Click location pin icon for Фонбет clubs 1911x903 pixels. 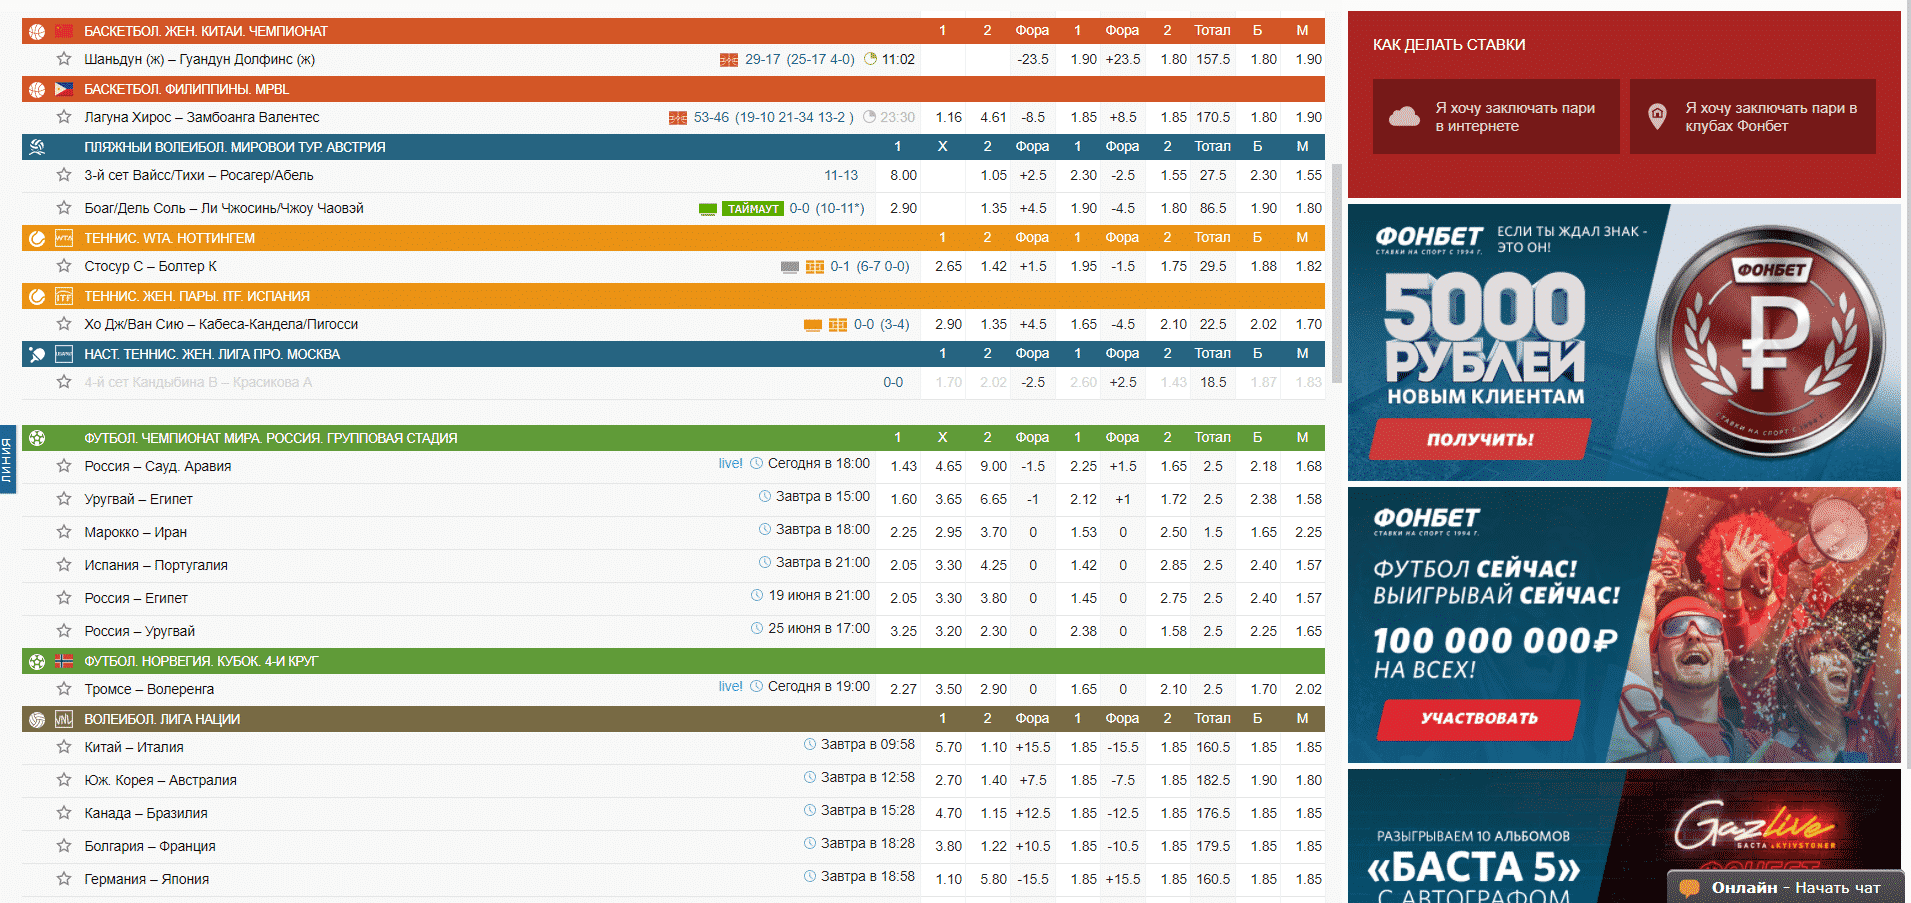click(x=1657, y=116)
